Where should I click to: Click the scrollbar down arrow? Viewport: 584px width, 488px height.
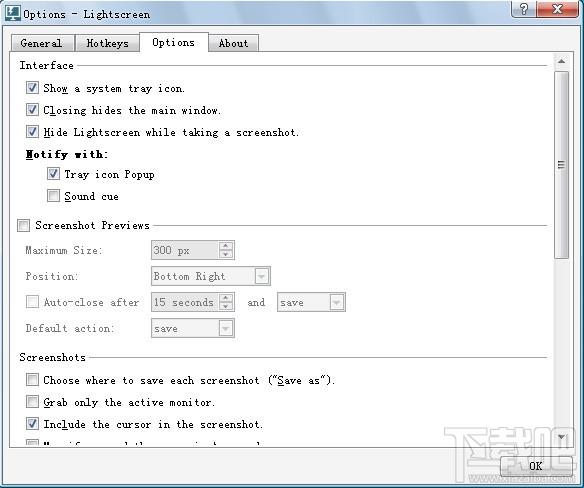pyautogui.click(x=561, y=437)
